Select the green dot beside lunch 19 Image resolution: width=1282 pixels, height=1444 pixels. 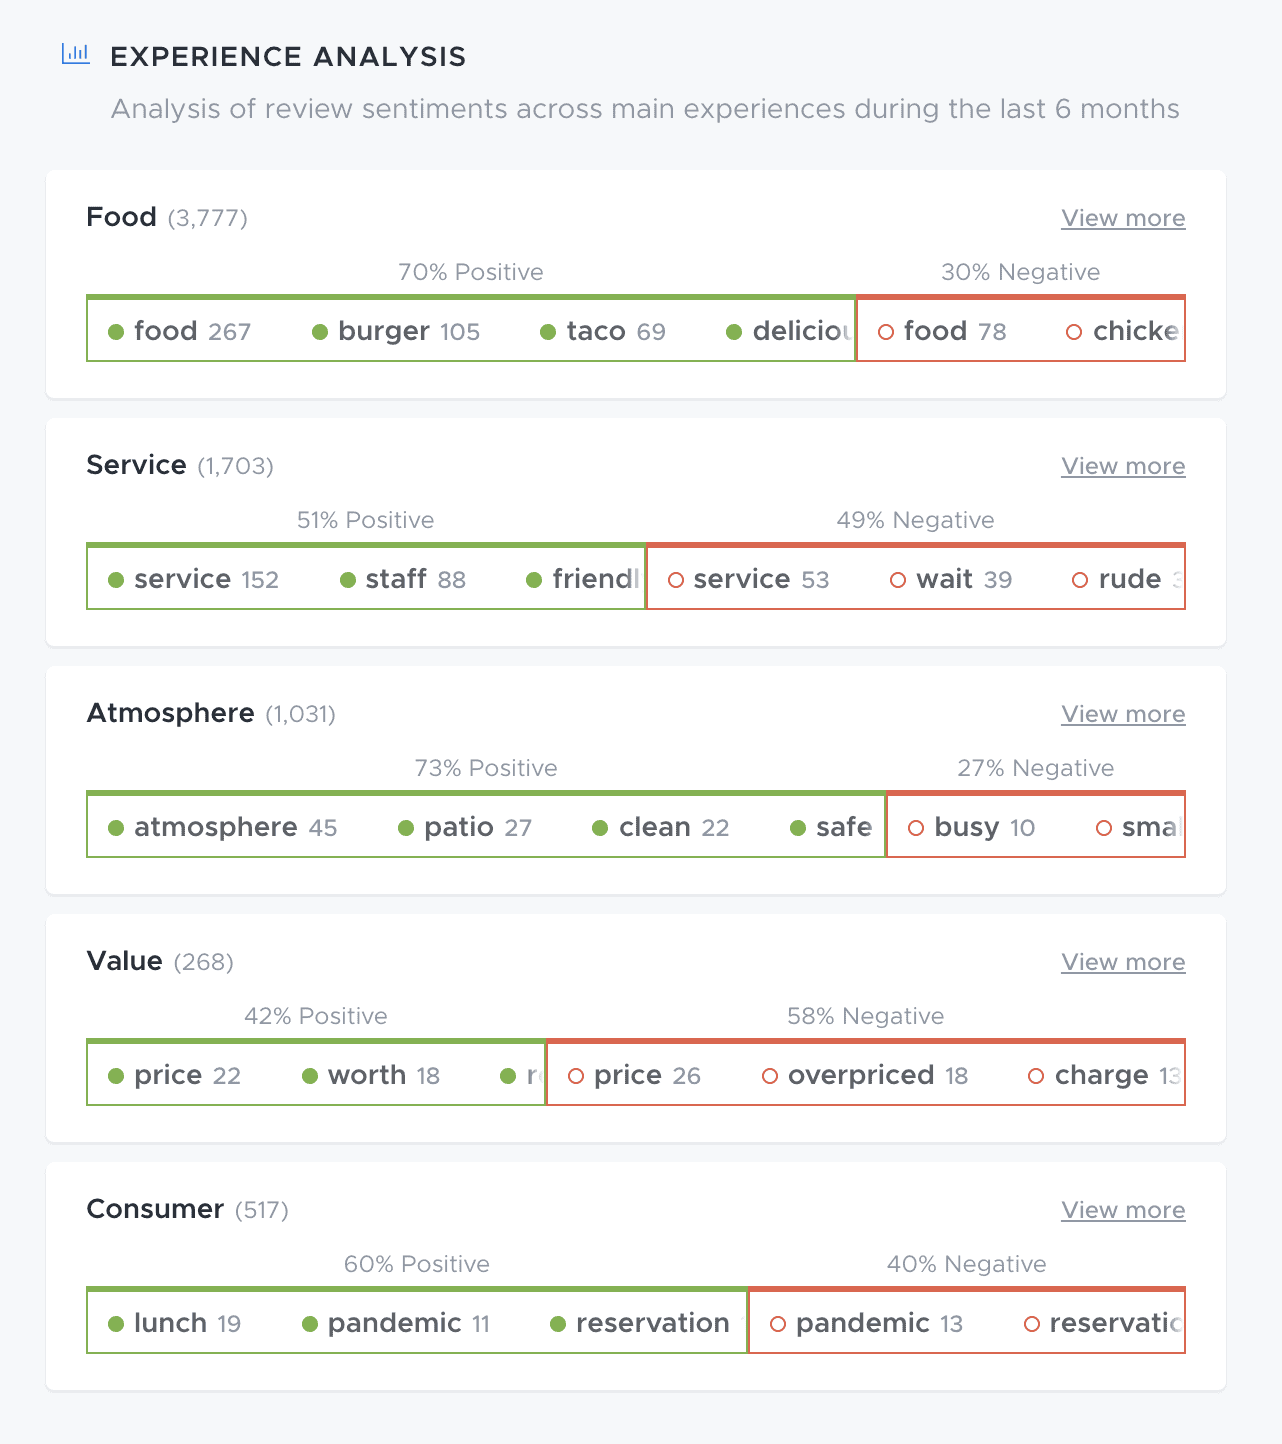coord(116,1322)
